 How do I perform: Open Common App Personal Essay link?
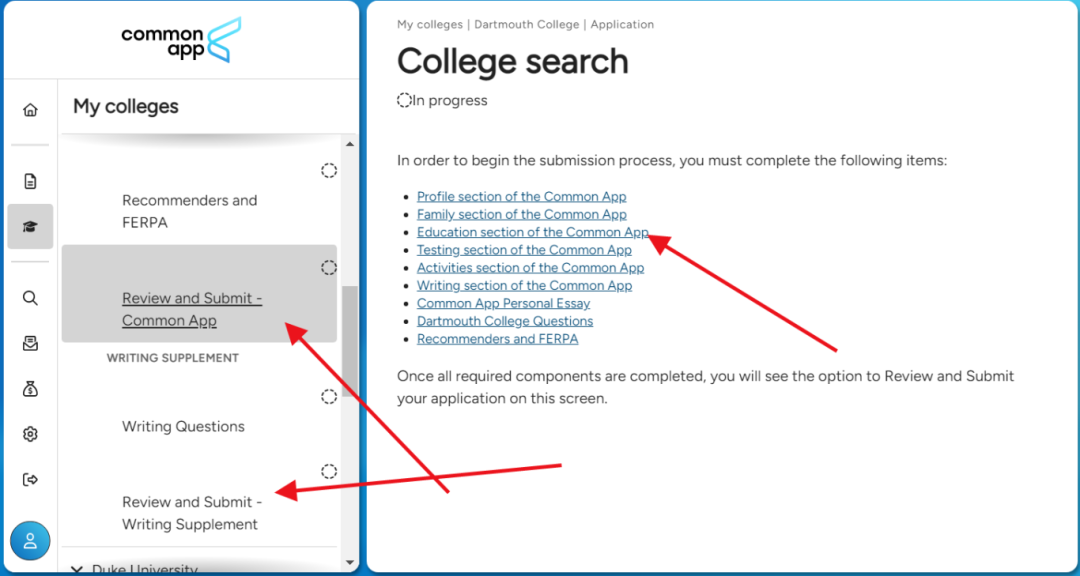click(x=503, y=303)
